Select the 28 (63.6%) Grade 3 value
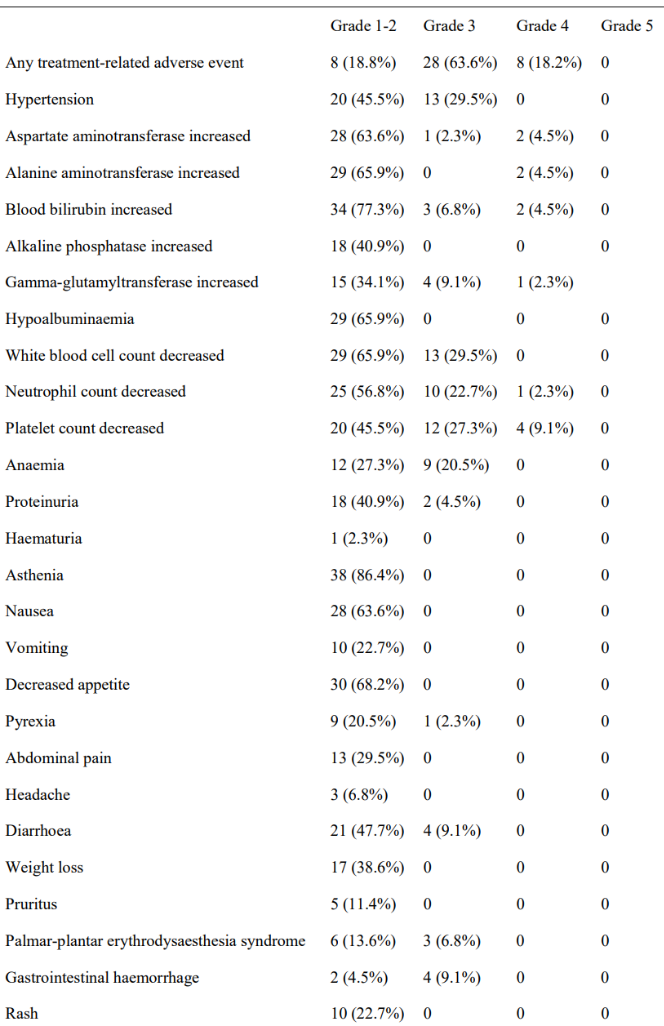 [x=460, y=63]
